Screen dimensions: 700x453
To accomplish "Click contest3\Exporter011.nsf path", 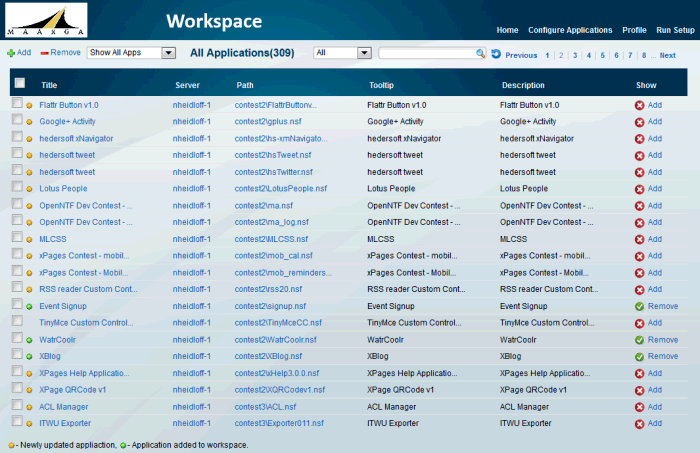I will pyautogui.click(x=279, y=424).
